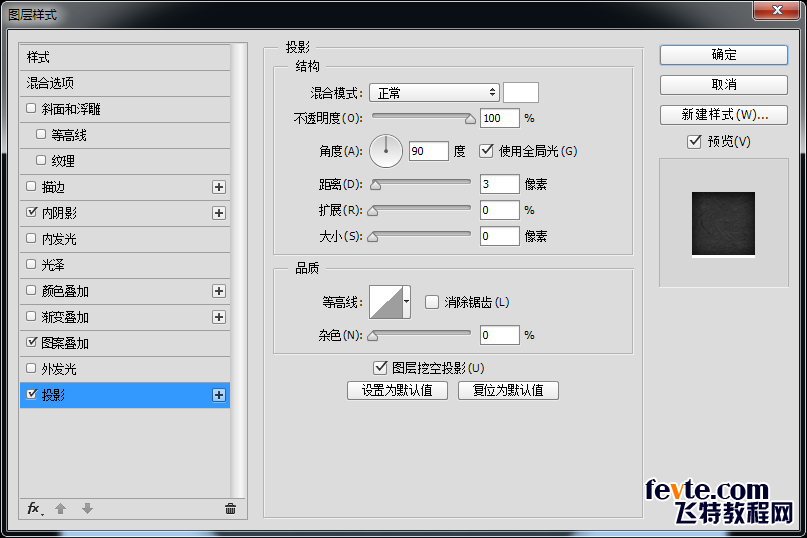Click the 设置为默认值 button
This screenshot has width=807, height=538.
tap(397, 390)
